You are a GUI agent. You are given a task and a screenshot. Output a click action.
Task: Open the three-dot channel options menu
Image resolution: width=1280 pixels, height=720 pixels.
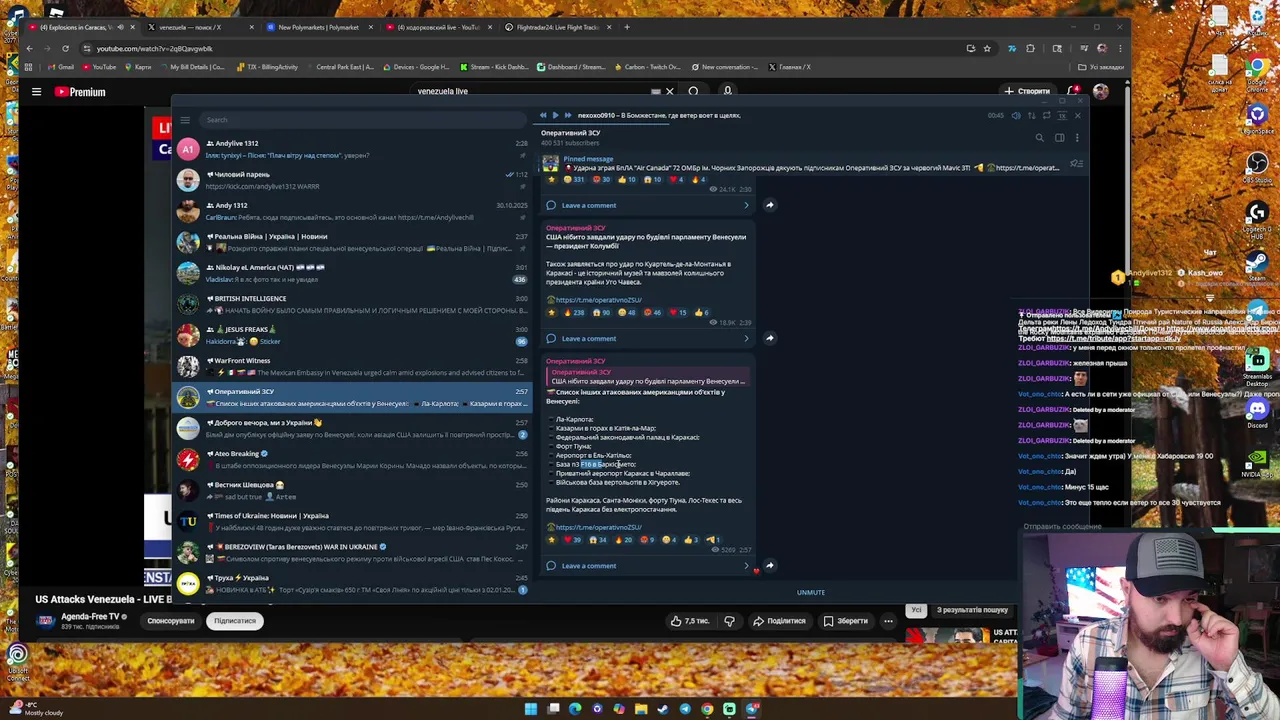point(1077,138)
